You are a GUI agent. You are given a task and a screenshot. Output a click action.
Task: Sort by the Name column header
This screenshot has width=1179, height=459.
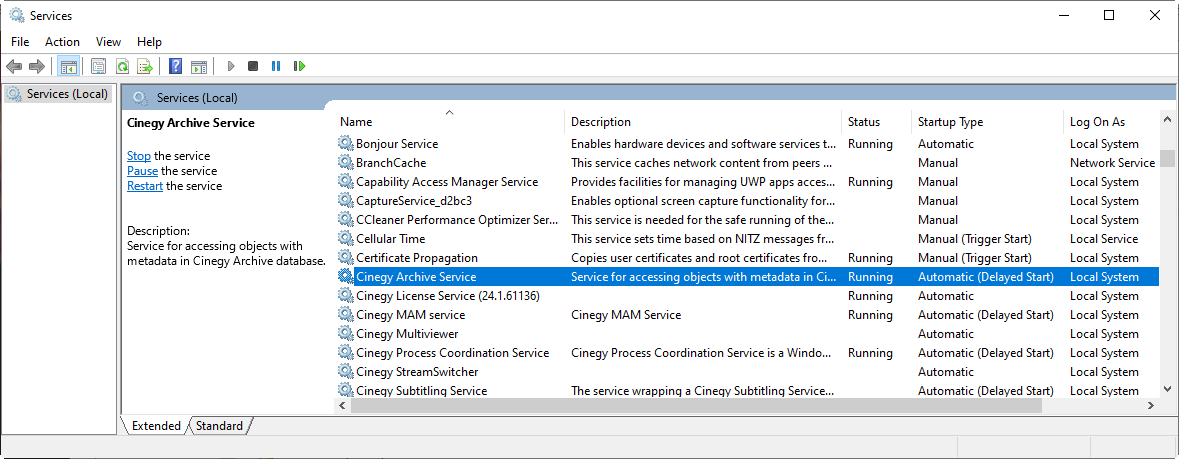[x=449, y=122]
